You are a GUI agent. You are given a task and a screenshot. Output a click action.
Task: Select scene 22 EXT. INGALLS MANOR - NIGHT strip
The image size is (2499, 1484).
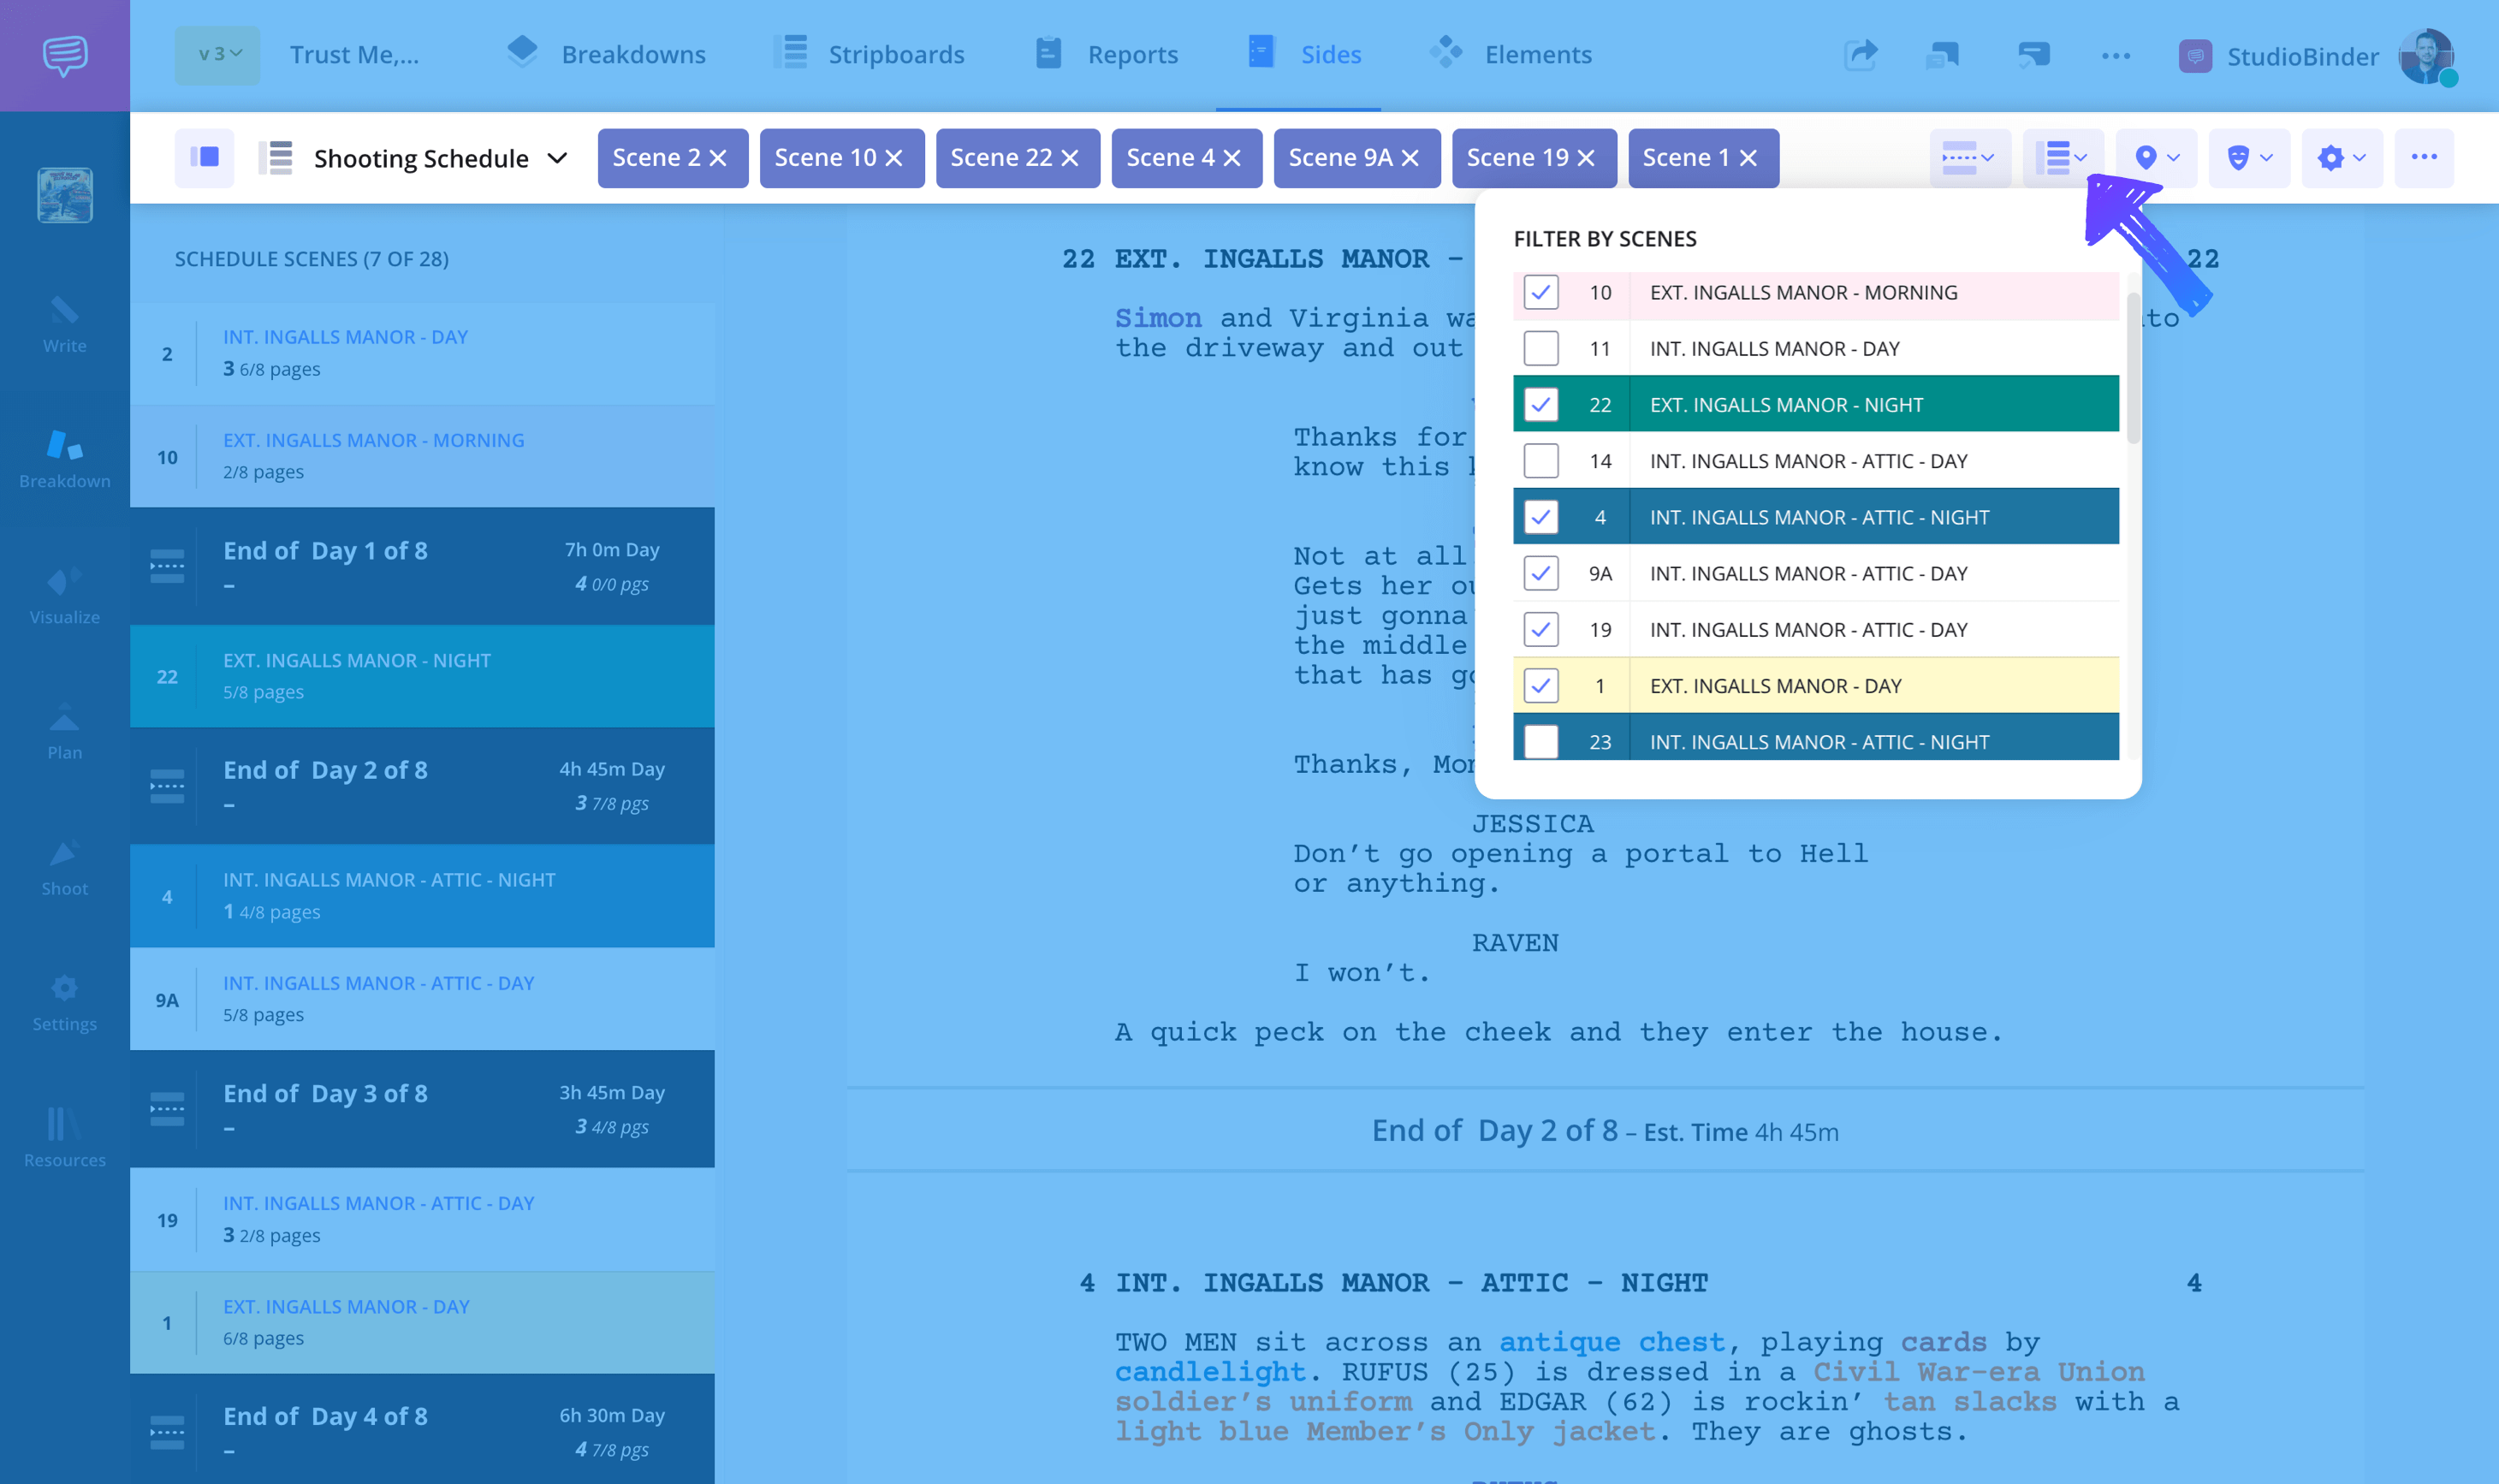[x=422, y=676]
